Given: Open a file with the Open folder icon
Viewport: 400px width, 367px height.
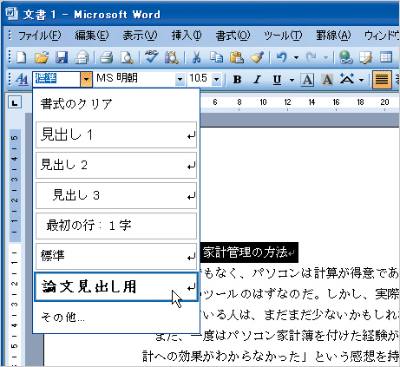Looking at the screenshot, I should (x=42, y=58).
